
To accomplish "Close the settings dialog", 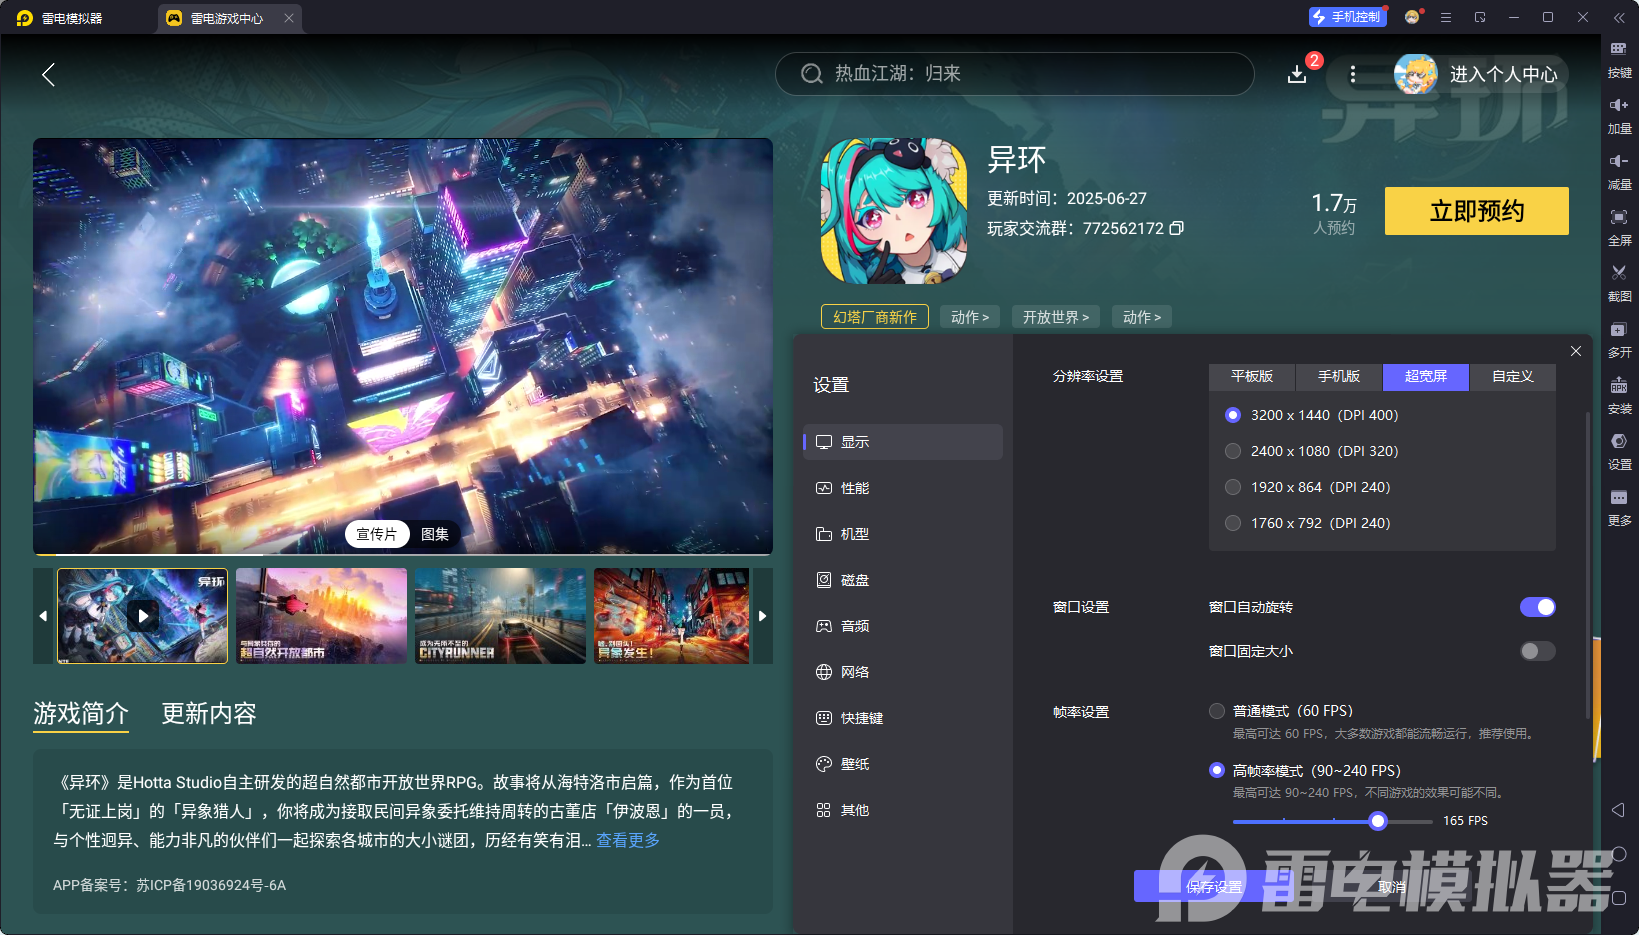I will tap(1576, 351).
